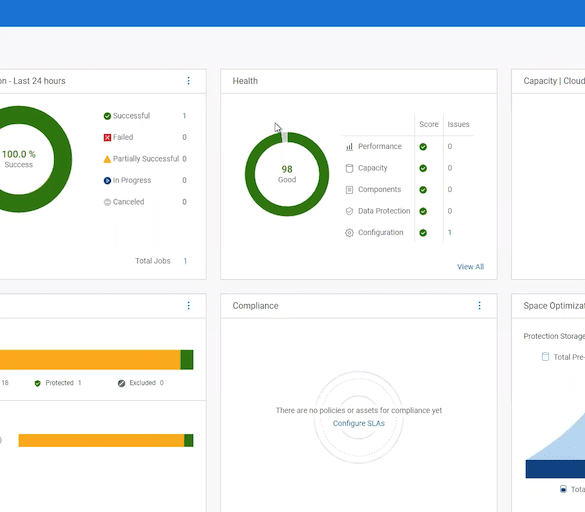Image resolution: width=585 pixels, height=512 pixels.
Task: Click the Total Pre- storage cylinder icon
Action: [x=545, y=357]
